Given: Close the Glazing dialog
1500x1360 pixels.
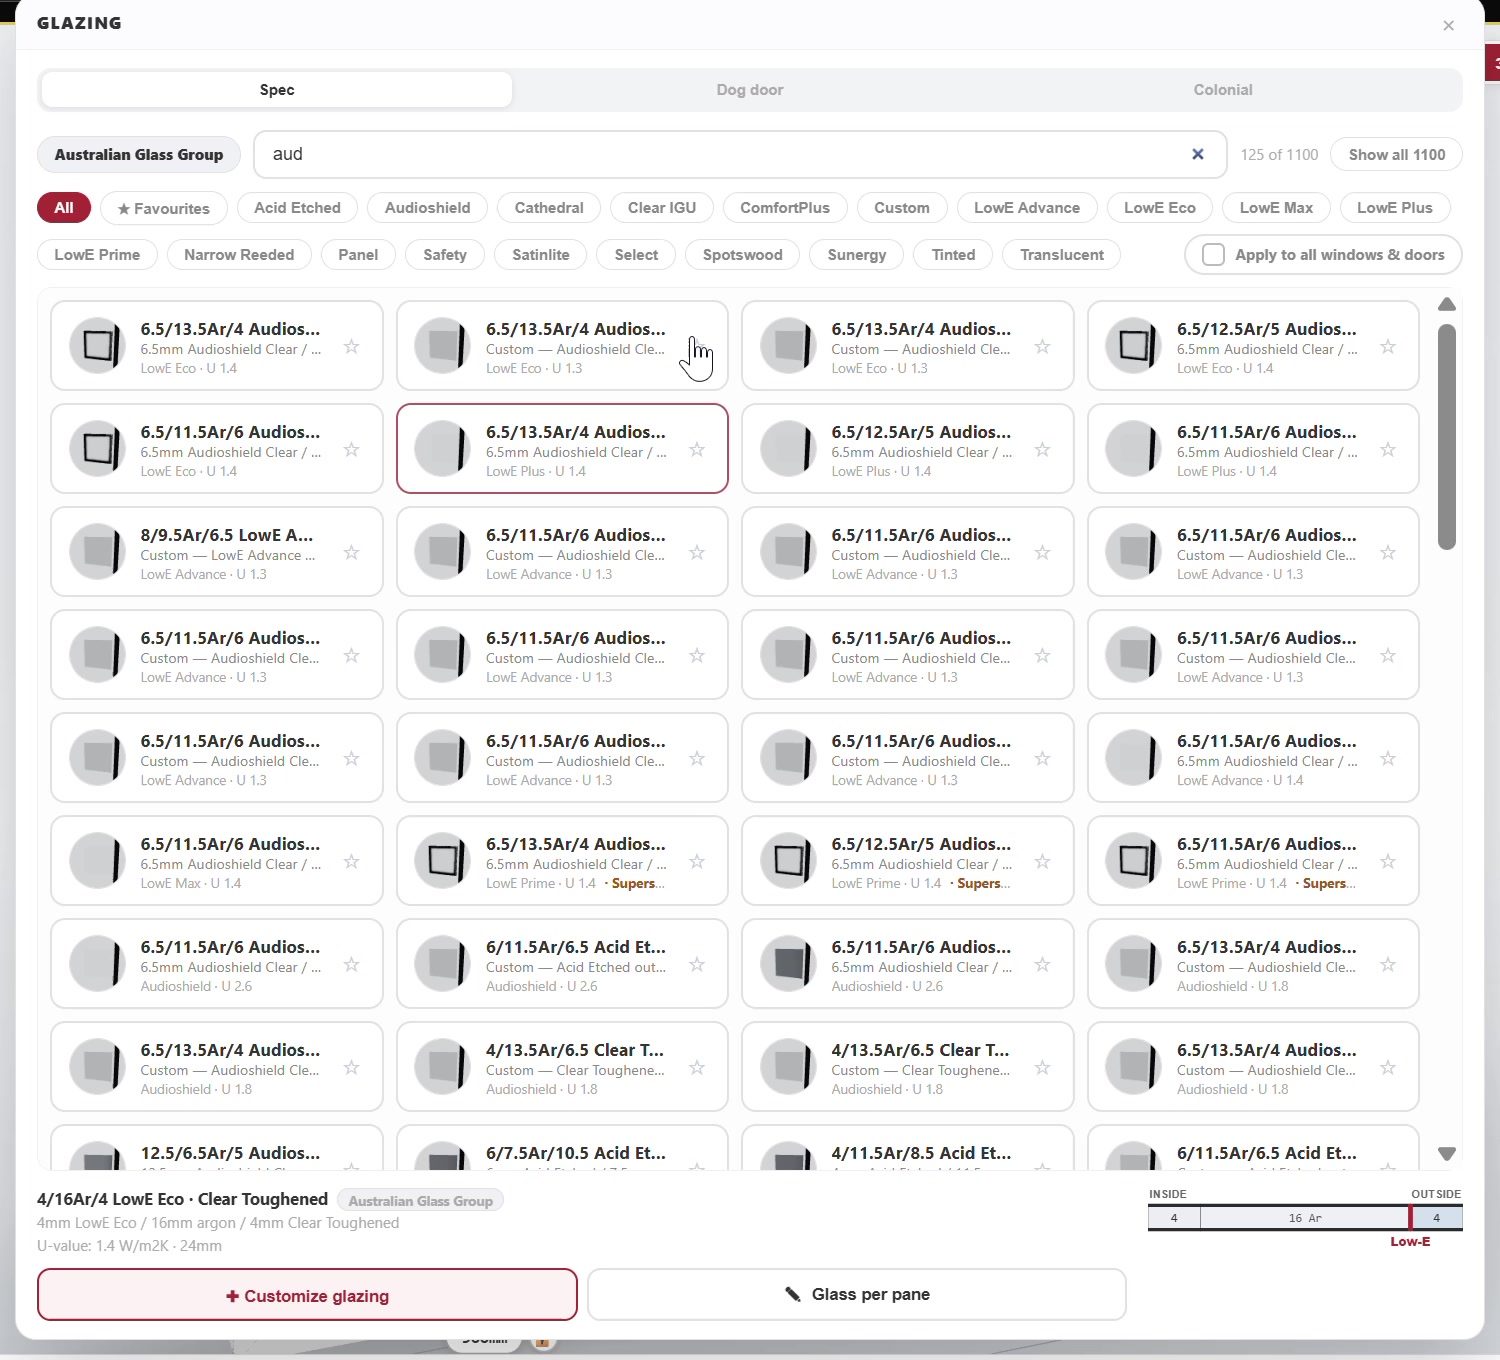Looking at the screenshot, I should (1448, 25).
